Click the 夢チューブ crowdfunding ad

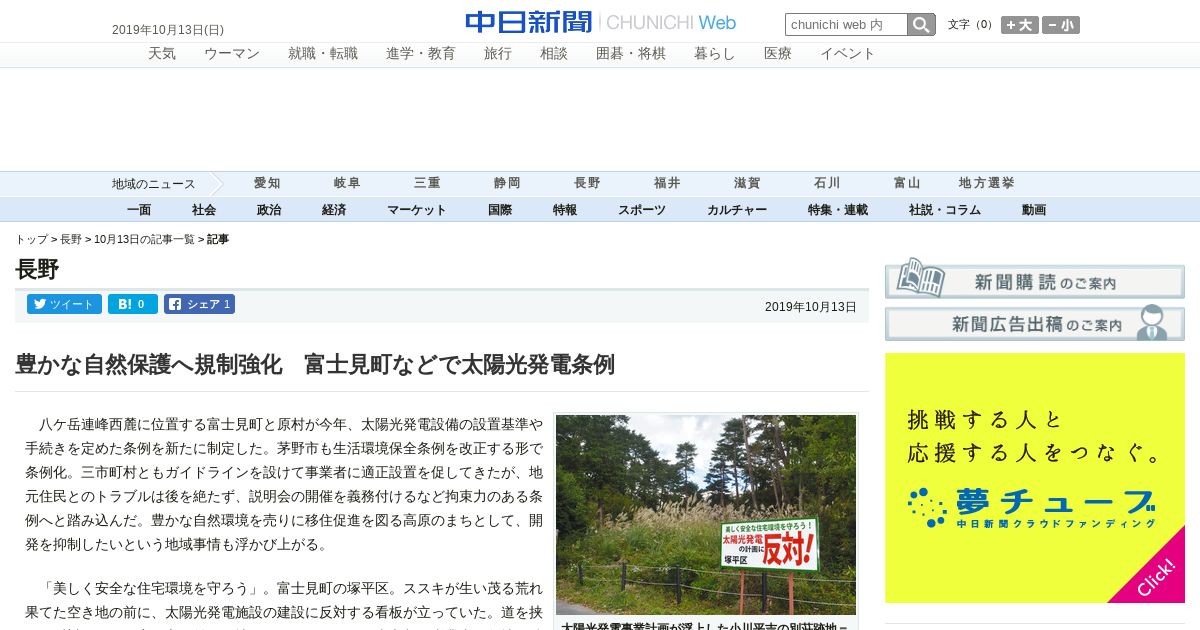coord(1035,478)
